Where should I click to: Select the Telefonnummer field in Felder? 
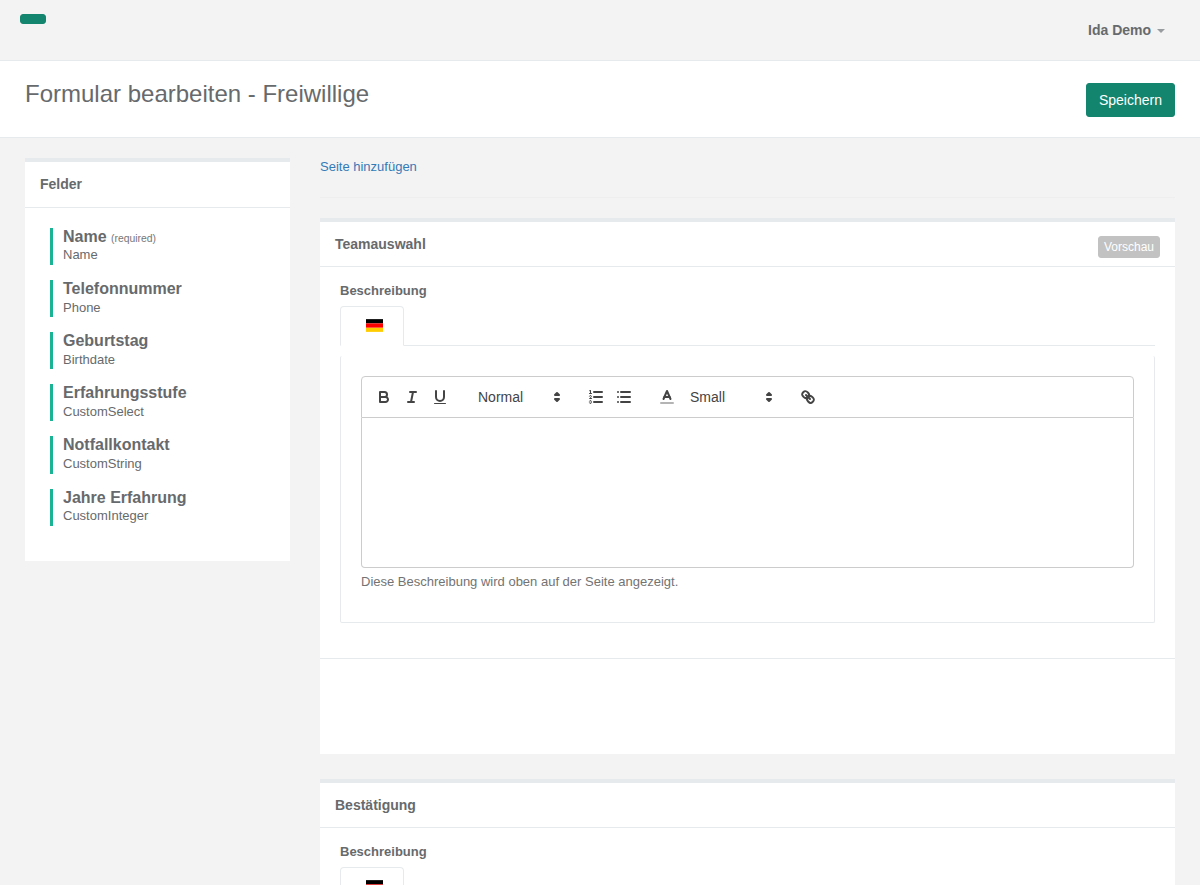[160, 297]
